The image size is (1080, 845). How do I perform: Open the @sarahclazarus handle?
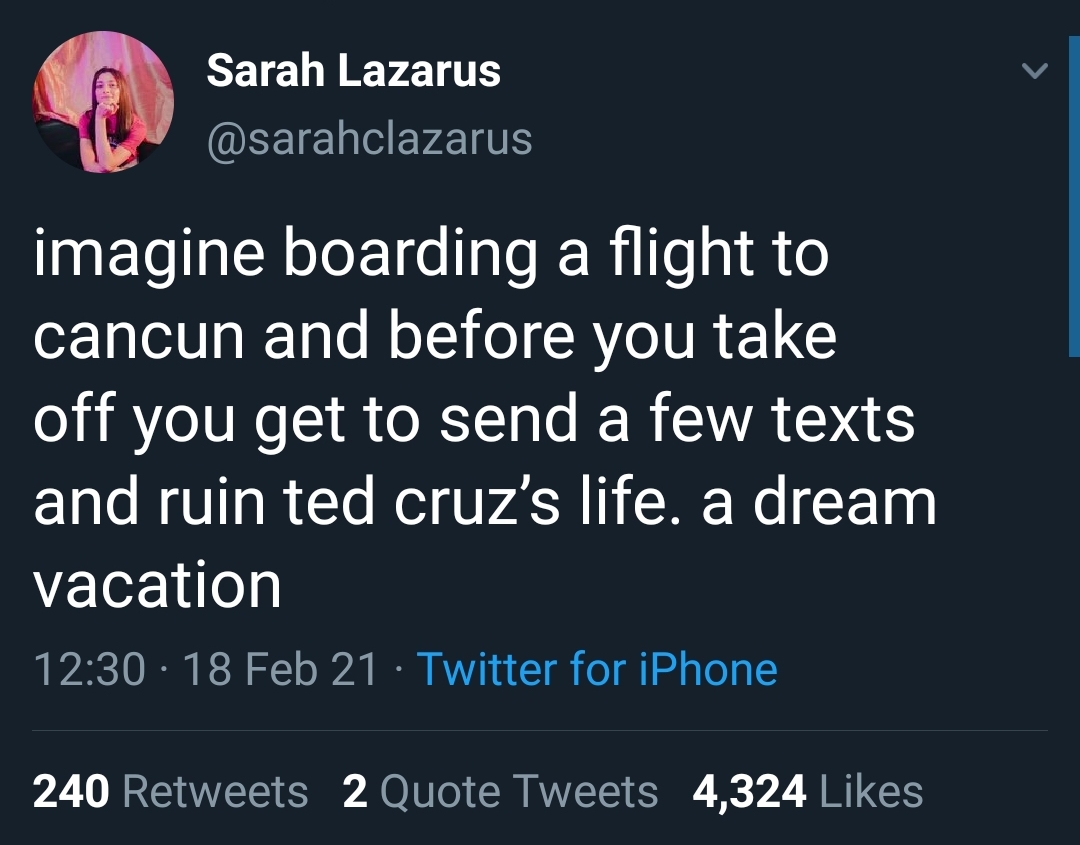click(369, 139)
